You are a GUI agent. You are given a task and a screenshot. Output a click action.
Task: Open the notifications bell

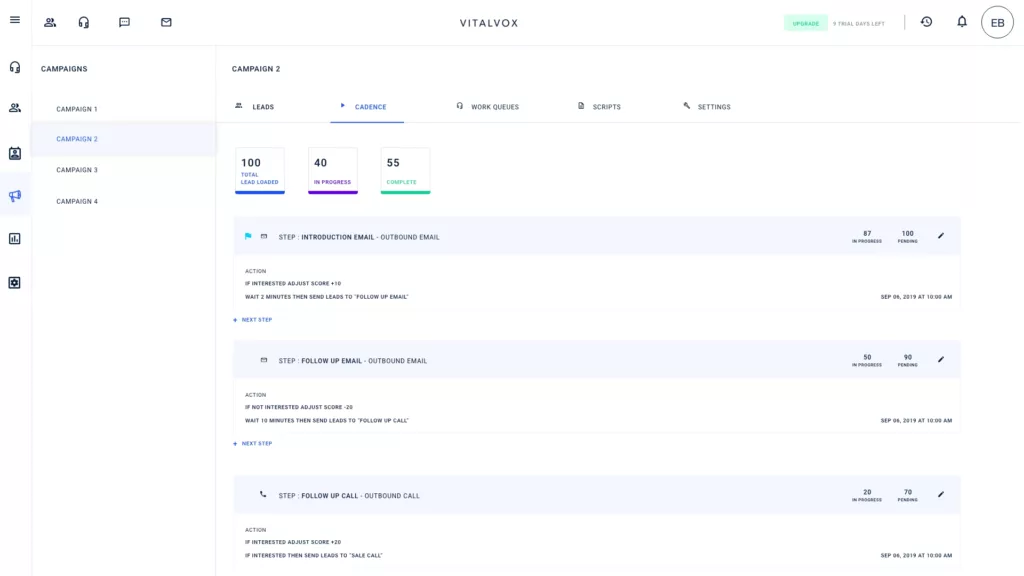(961, 21)
